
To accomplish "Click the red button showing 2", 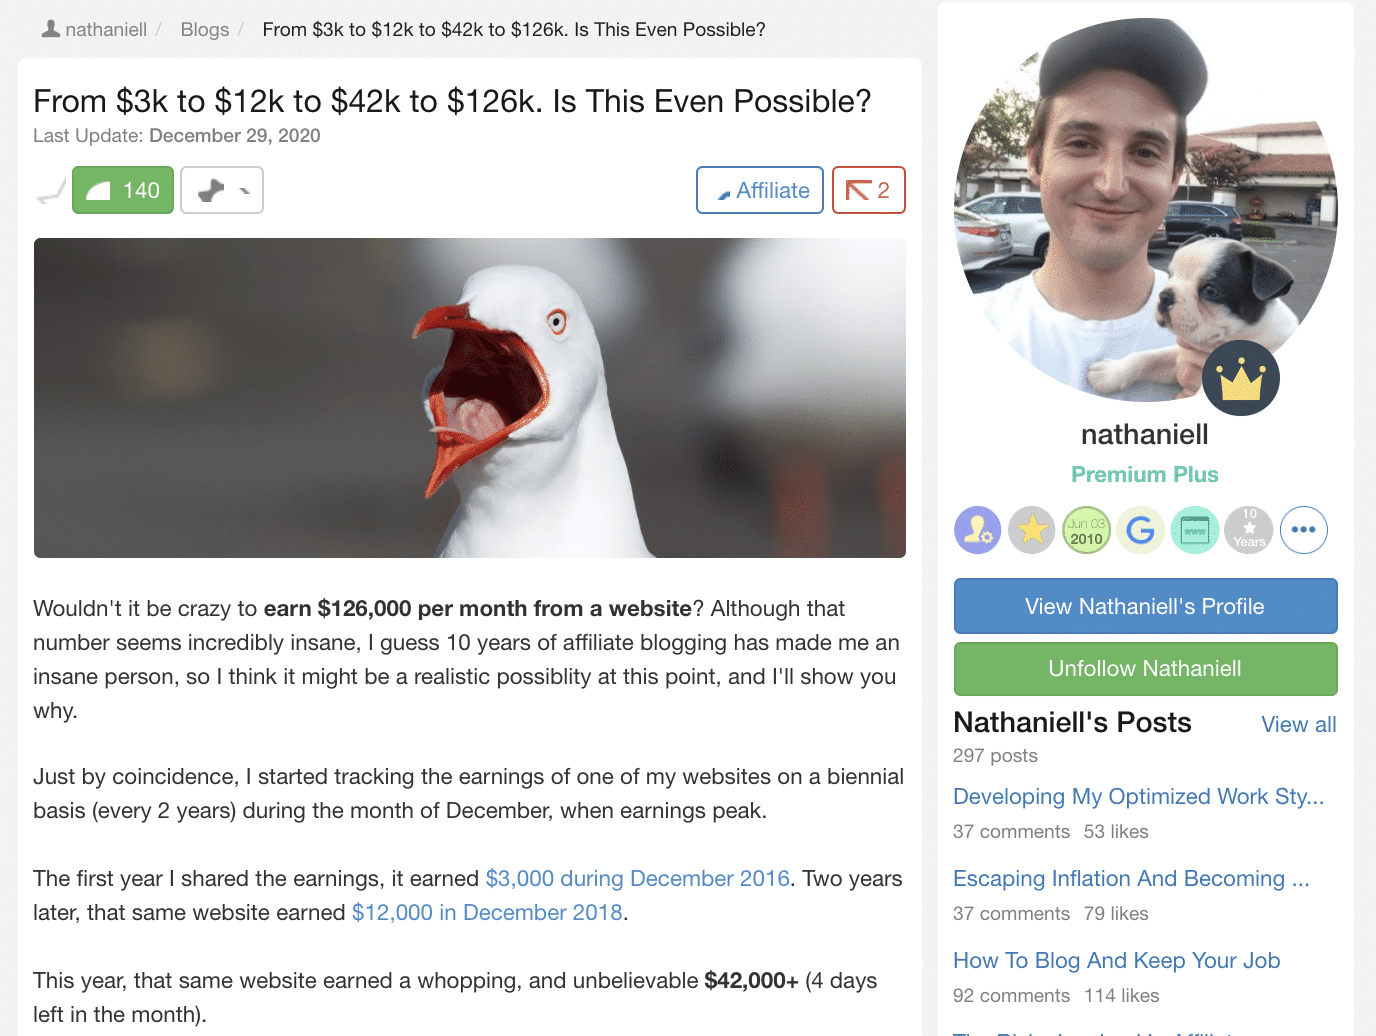I will point(868,190).
